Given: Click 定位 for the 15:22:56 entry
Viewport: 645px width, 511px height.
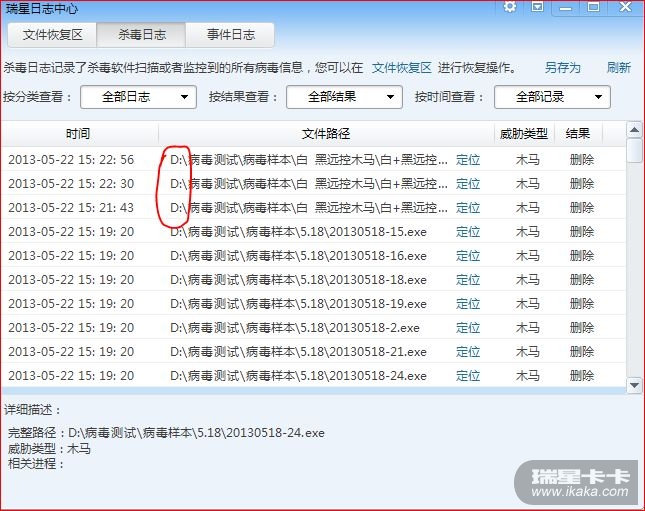Looking at the screenshot, I should (x=468, y=160).
